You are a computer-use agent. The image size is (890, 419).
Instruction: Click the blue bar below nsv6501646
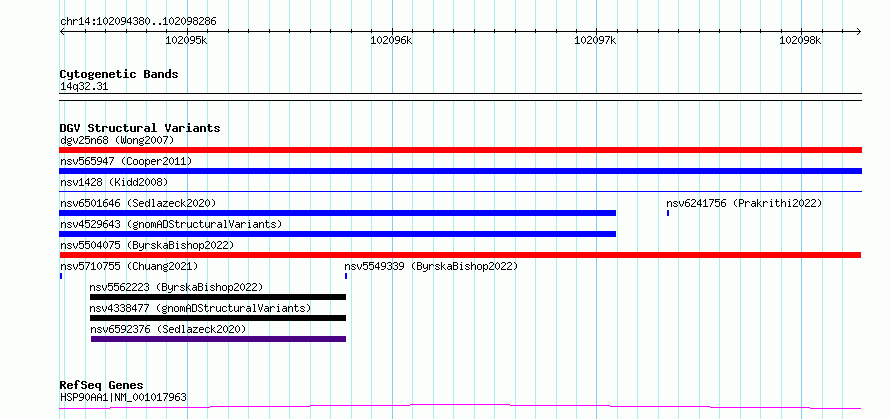tap(337, 213)
